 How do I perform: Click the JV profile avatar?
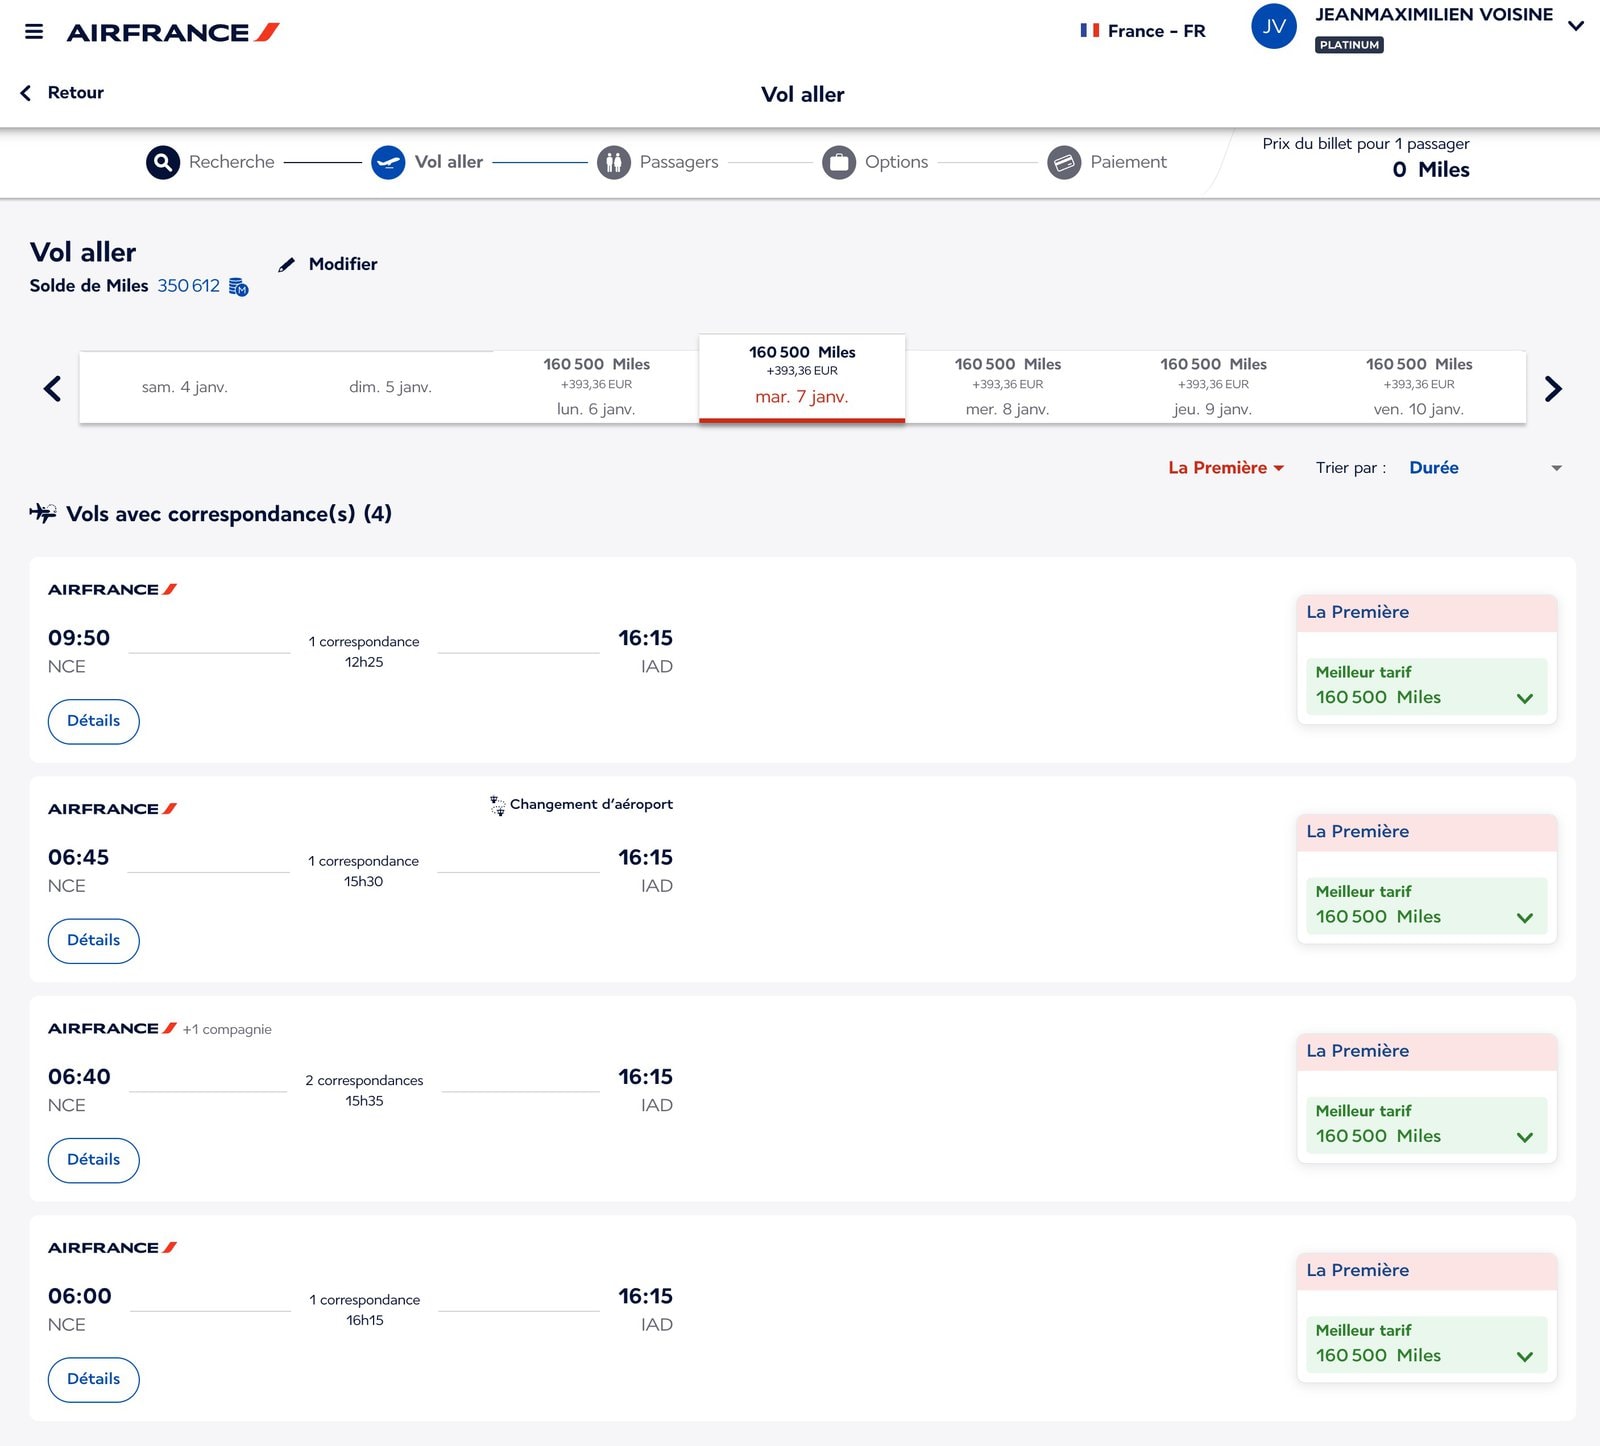coord(1274,27)
